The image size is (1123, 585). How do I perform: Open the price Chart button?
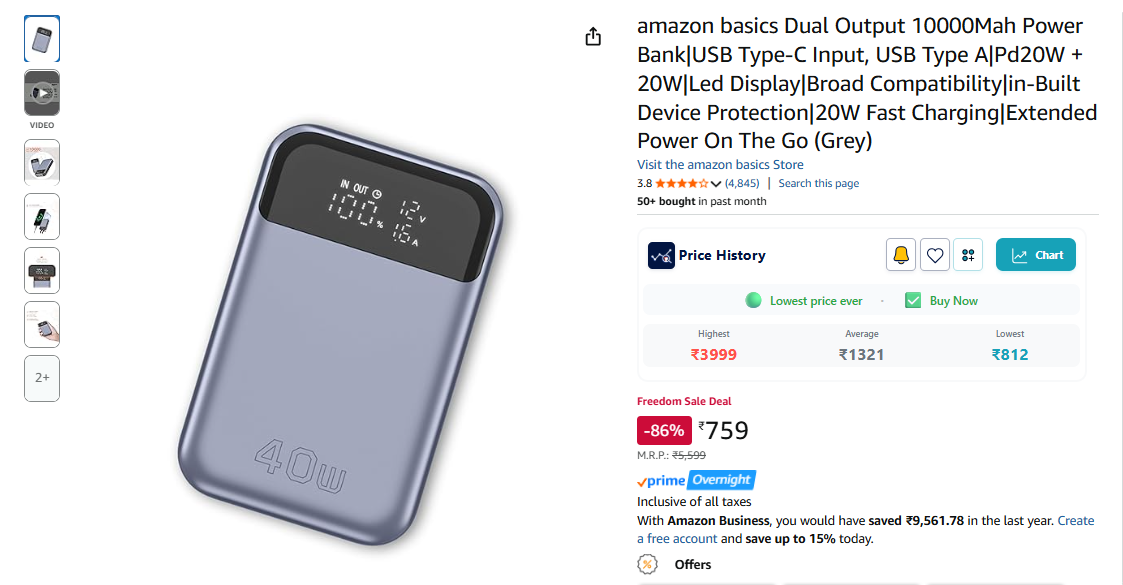[1036, 255]
